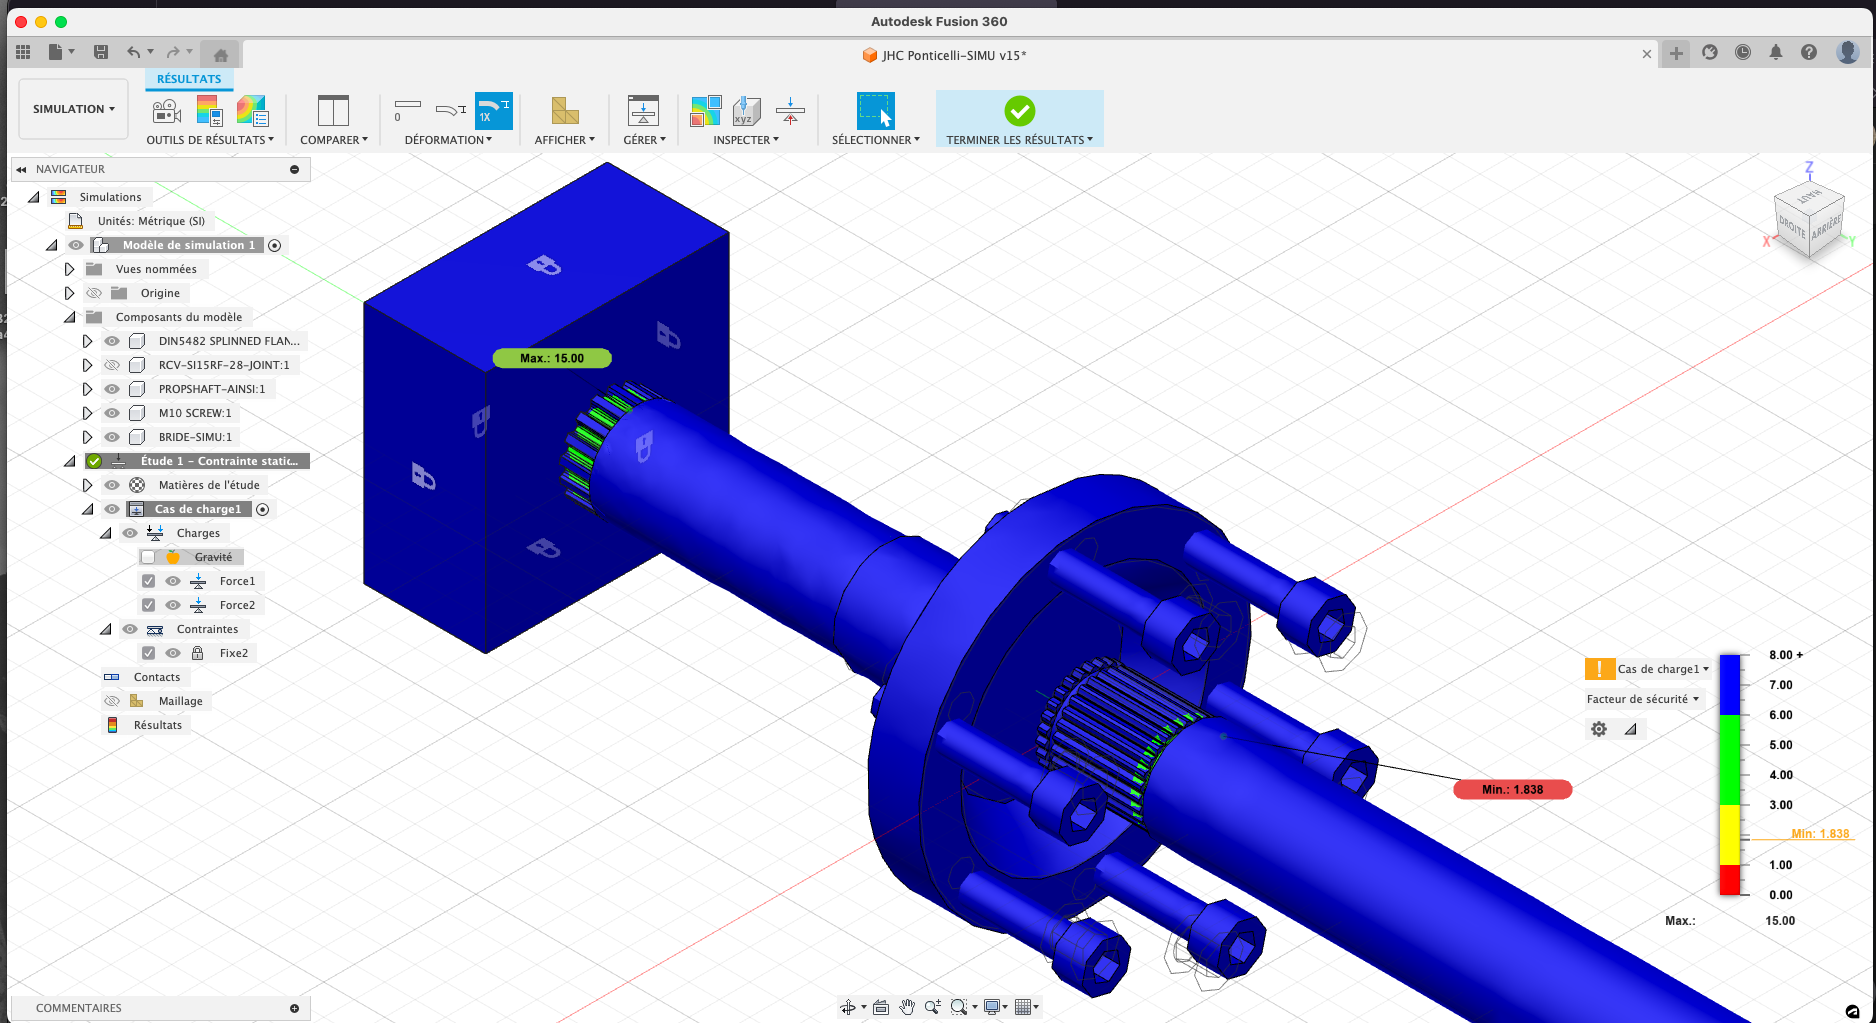The image size is (1876, 1023).
Task: Click the Contacts item in navigator
Action: tap(157, 677)
